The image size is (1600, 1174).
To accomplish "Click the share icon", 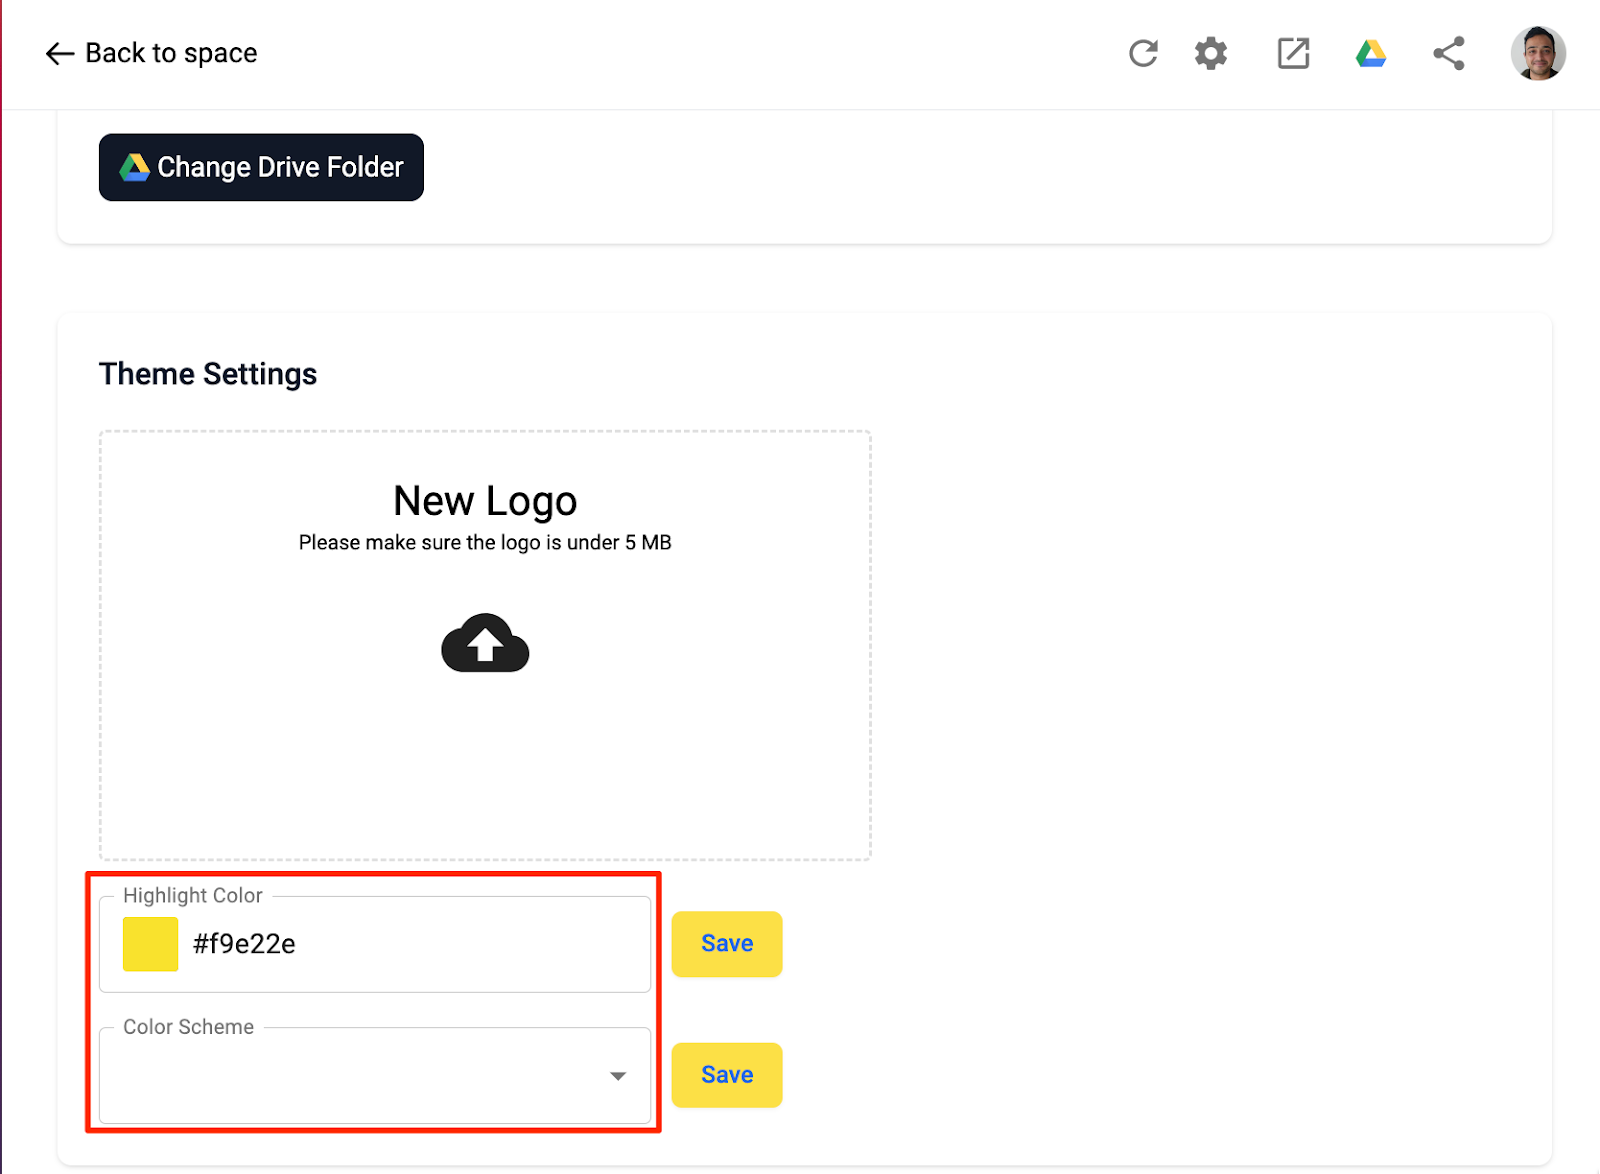I will point(1449,53).
